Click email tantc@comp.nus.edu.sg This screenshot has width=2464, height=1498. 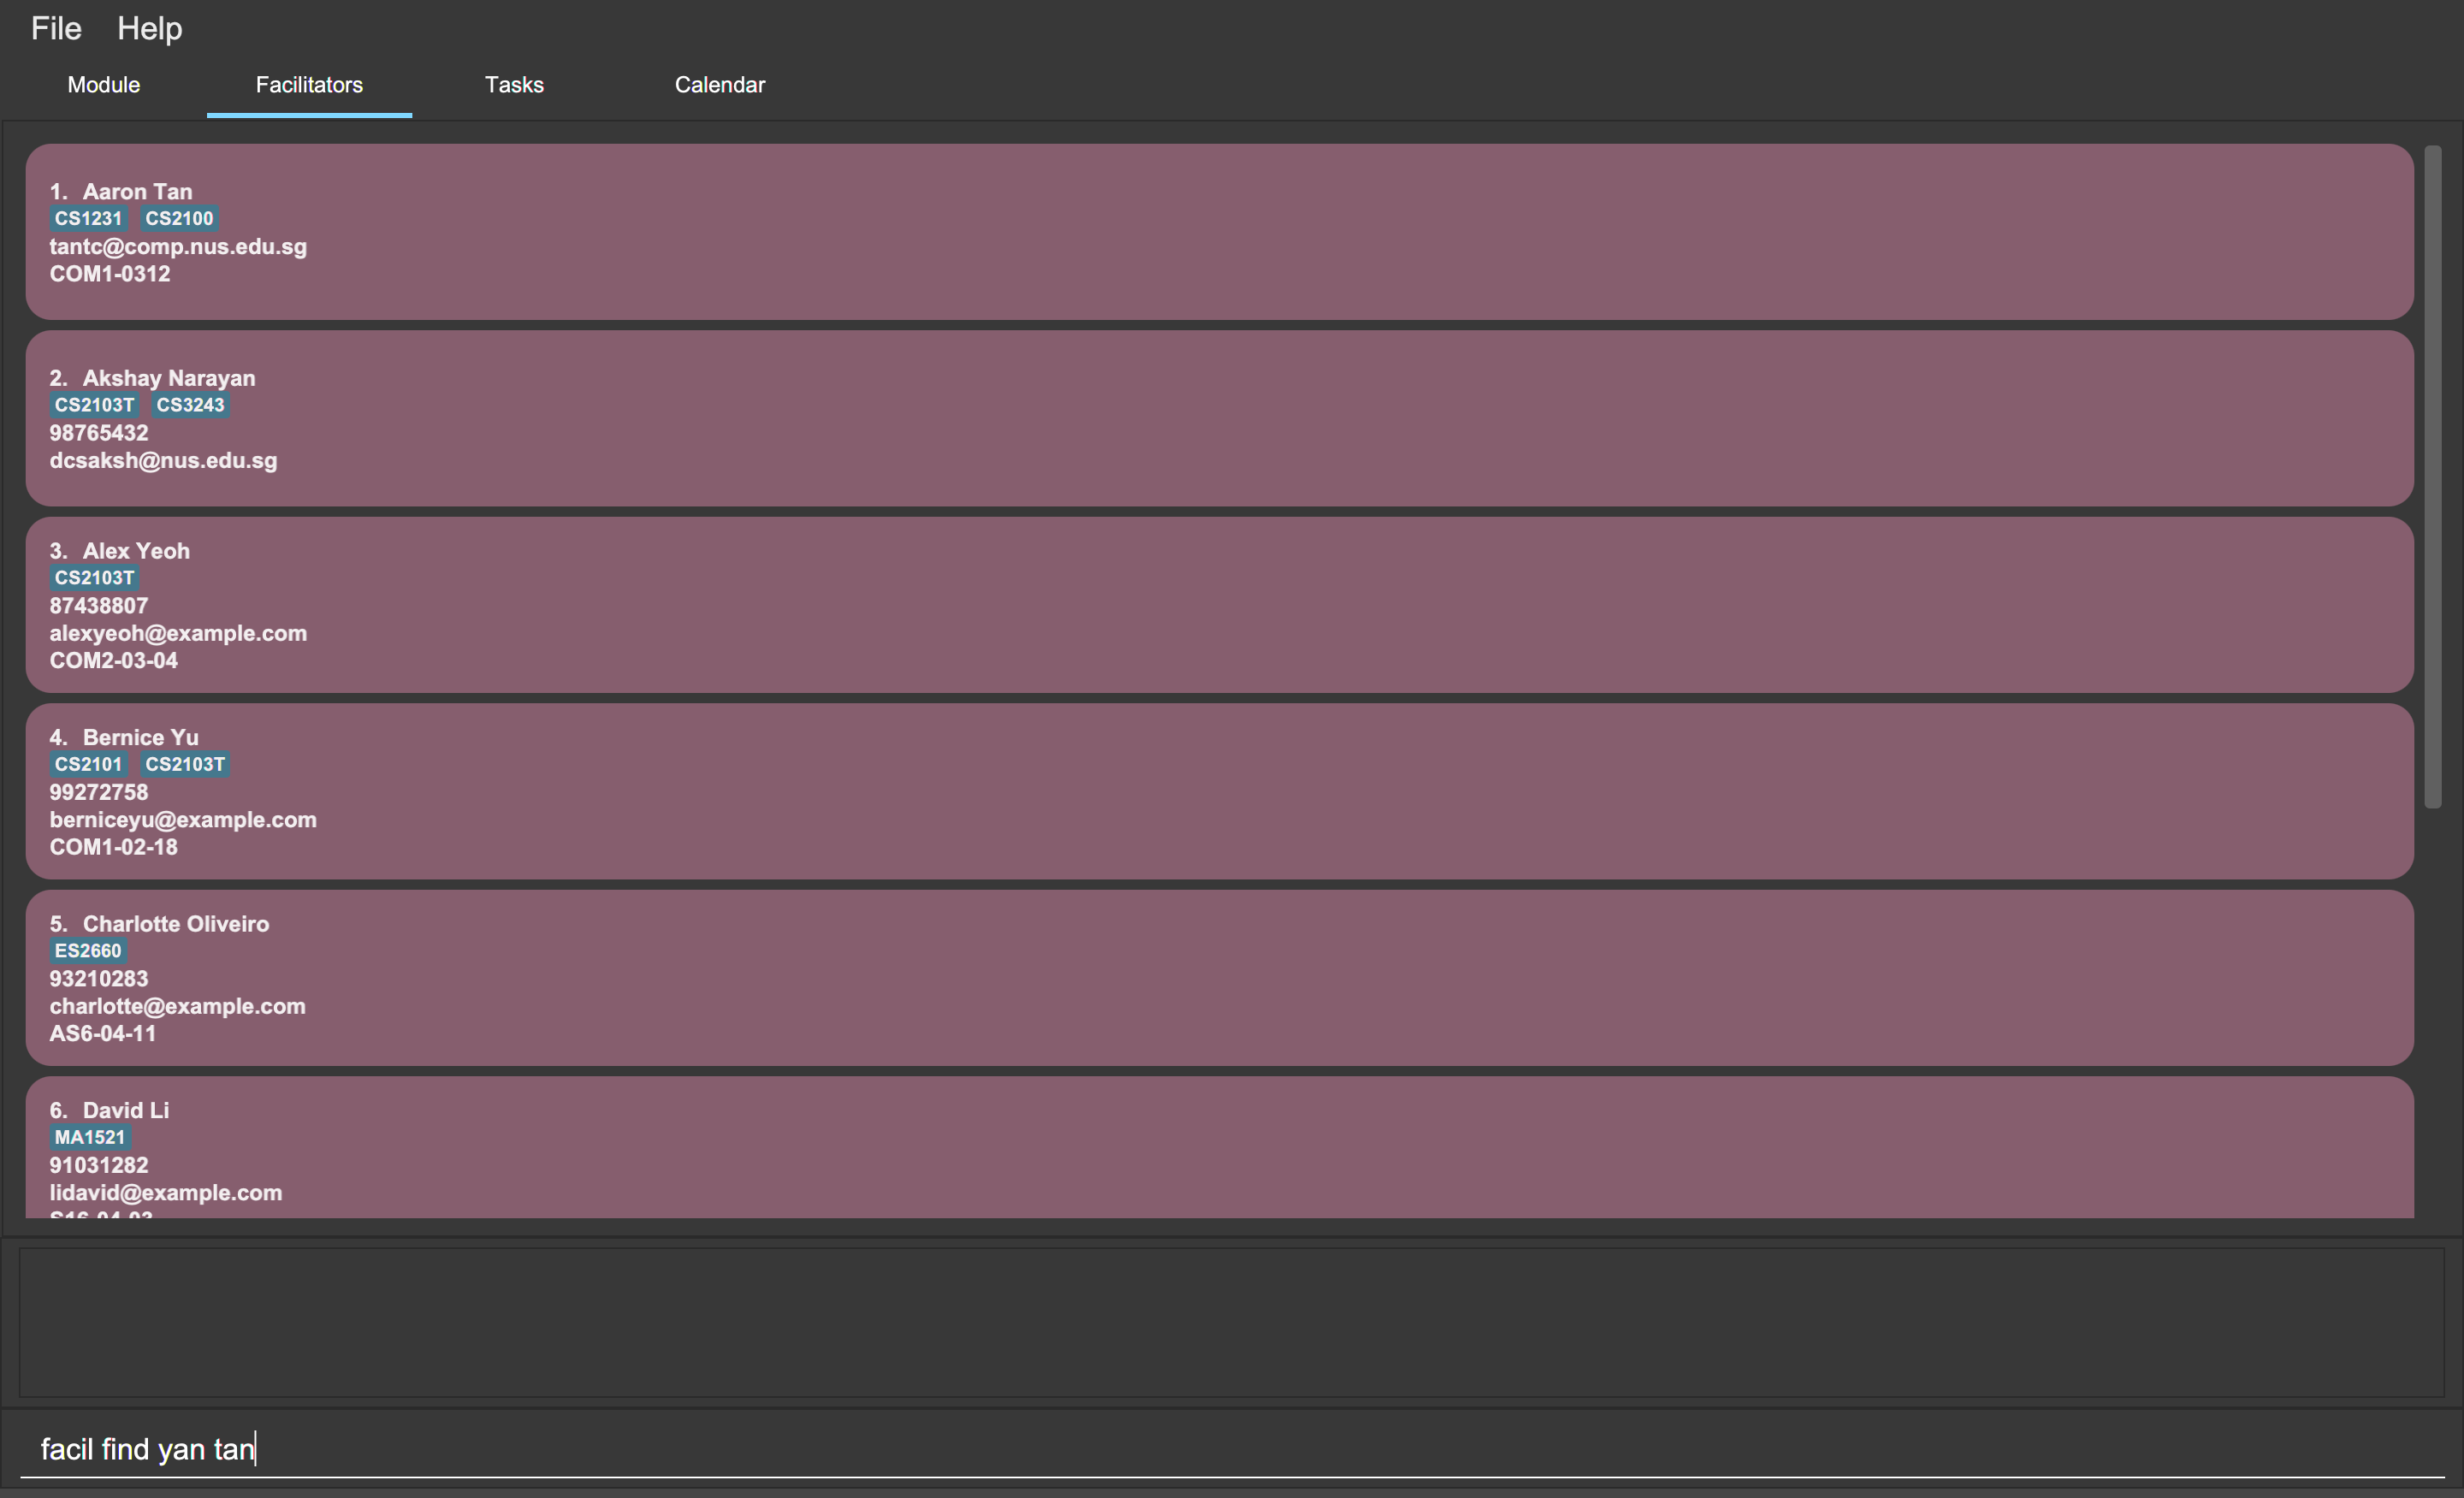point(178,246)
